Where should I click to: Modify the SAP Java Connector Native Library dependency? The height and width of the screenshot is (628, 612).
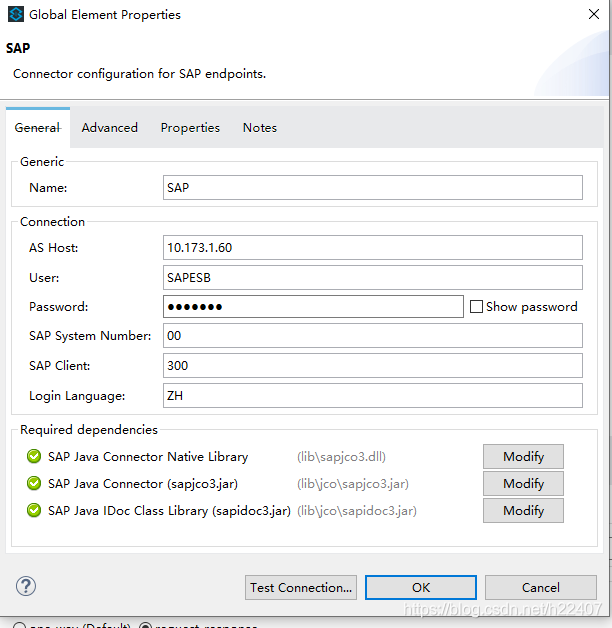523,457
